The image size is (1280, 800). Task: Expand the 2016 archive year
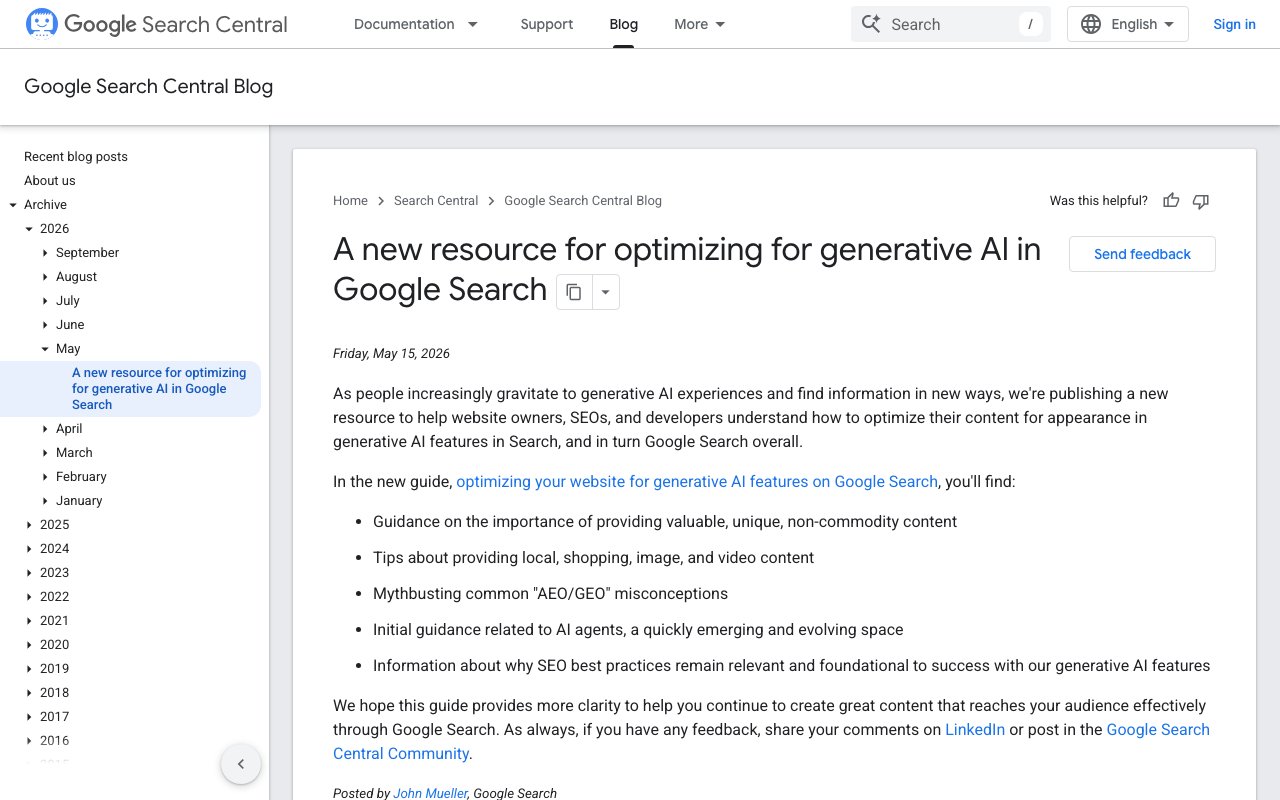tap(29, 741)
